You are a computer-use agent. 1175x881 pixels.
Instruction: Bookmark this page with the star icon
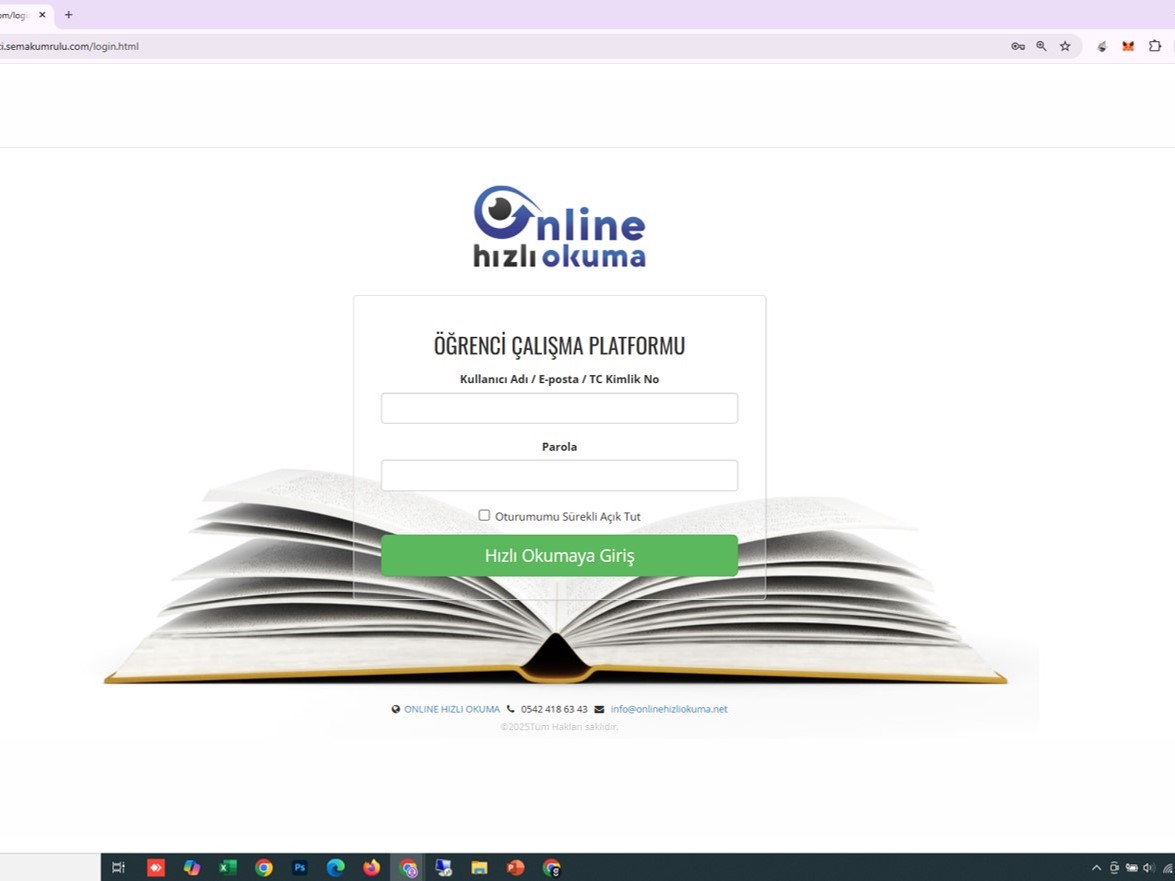tap(1065, 46)
